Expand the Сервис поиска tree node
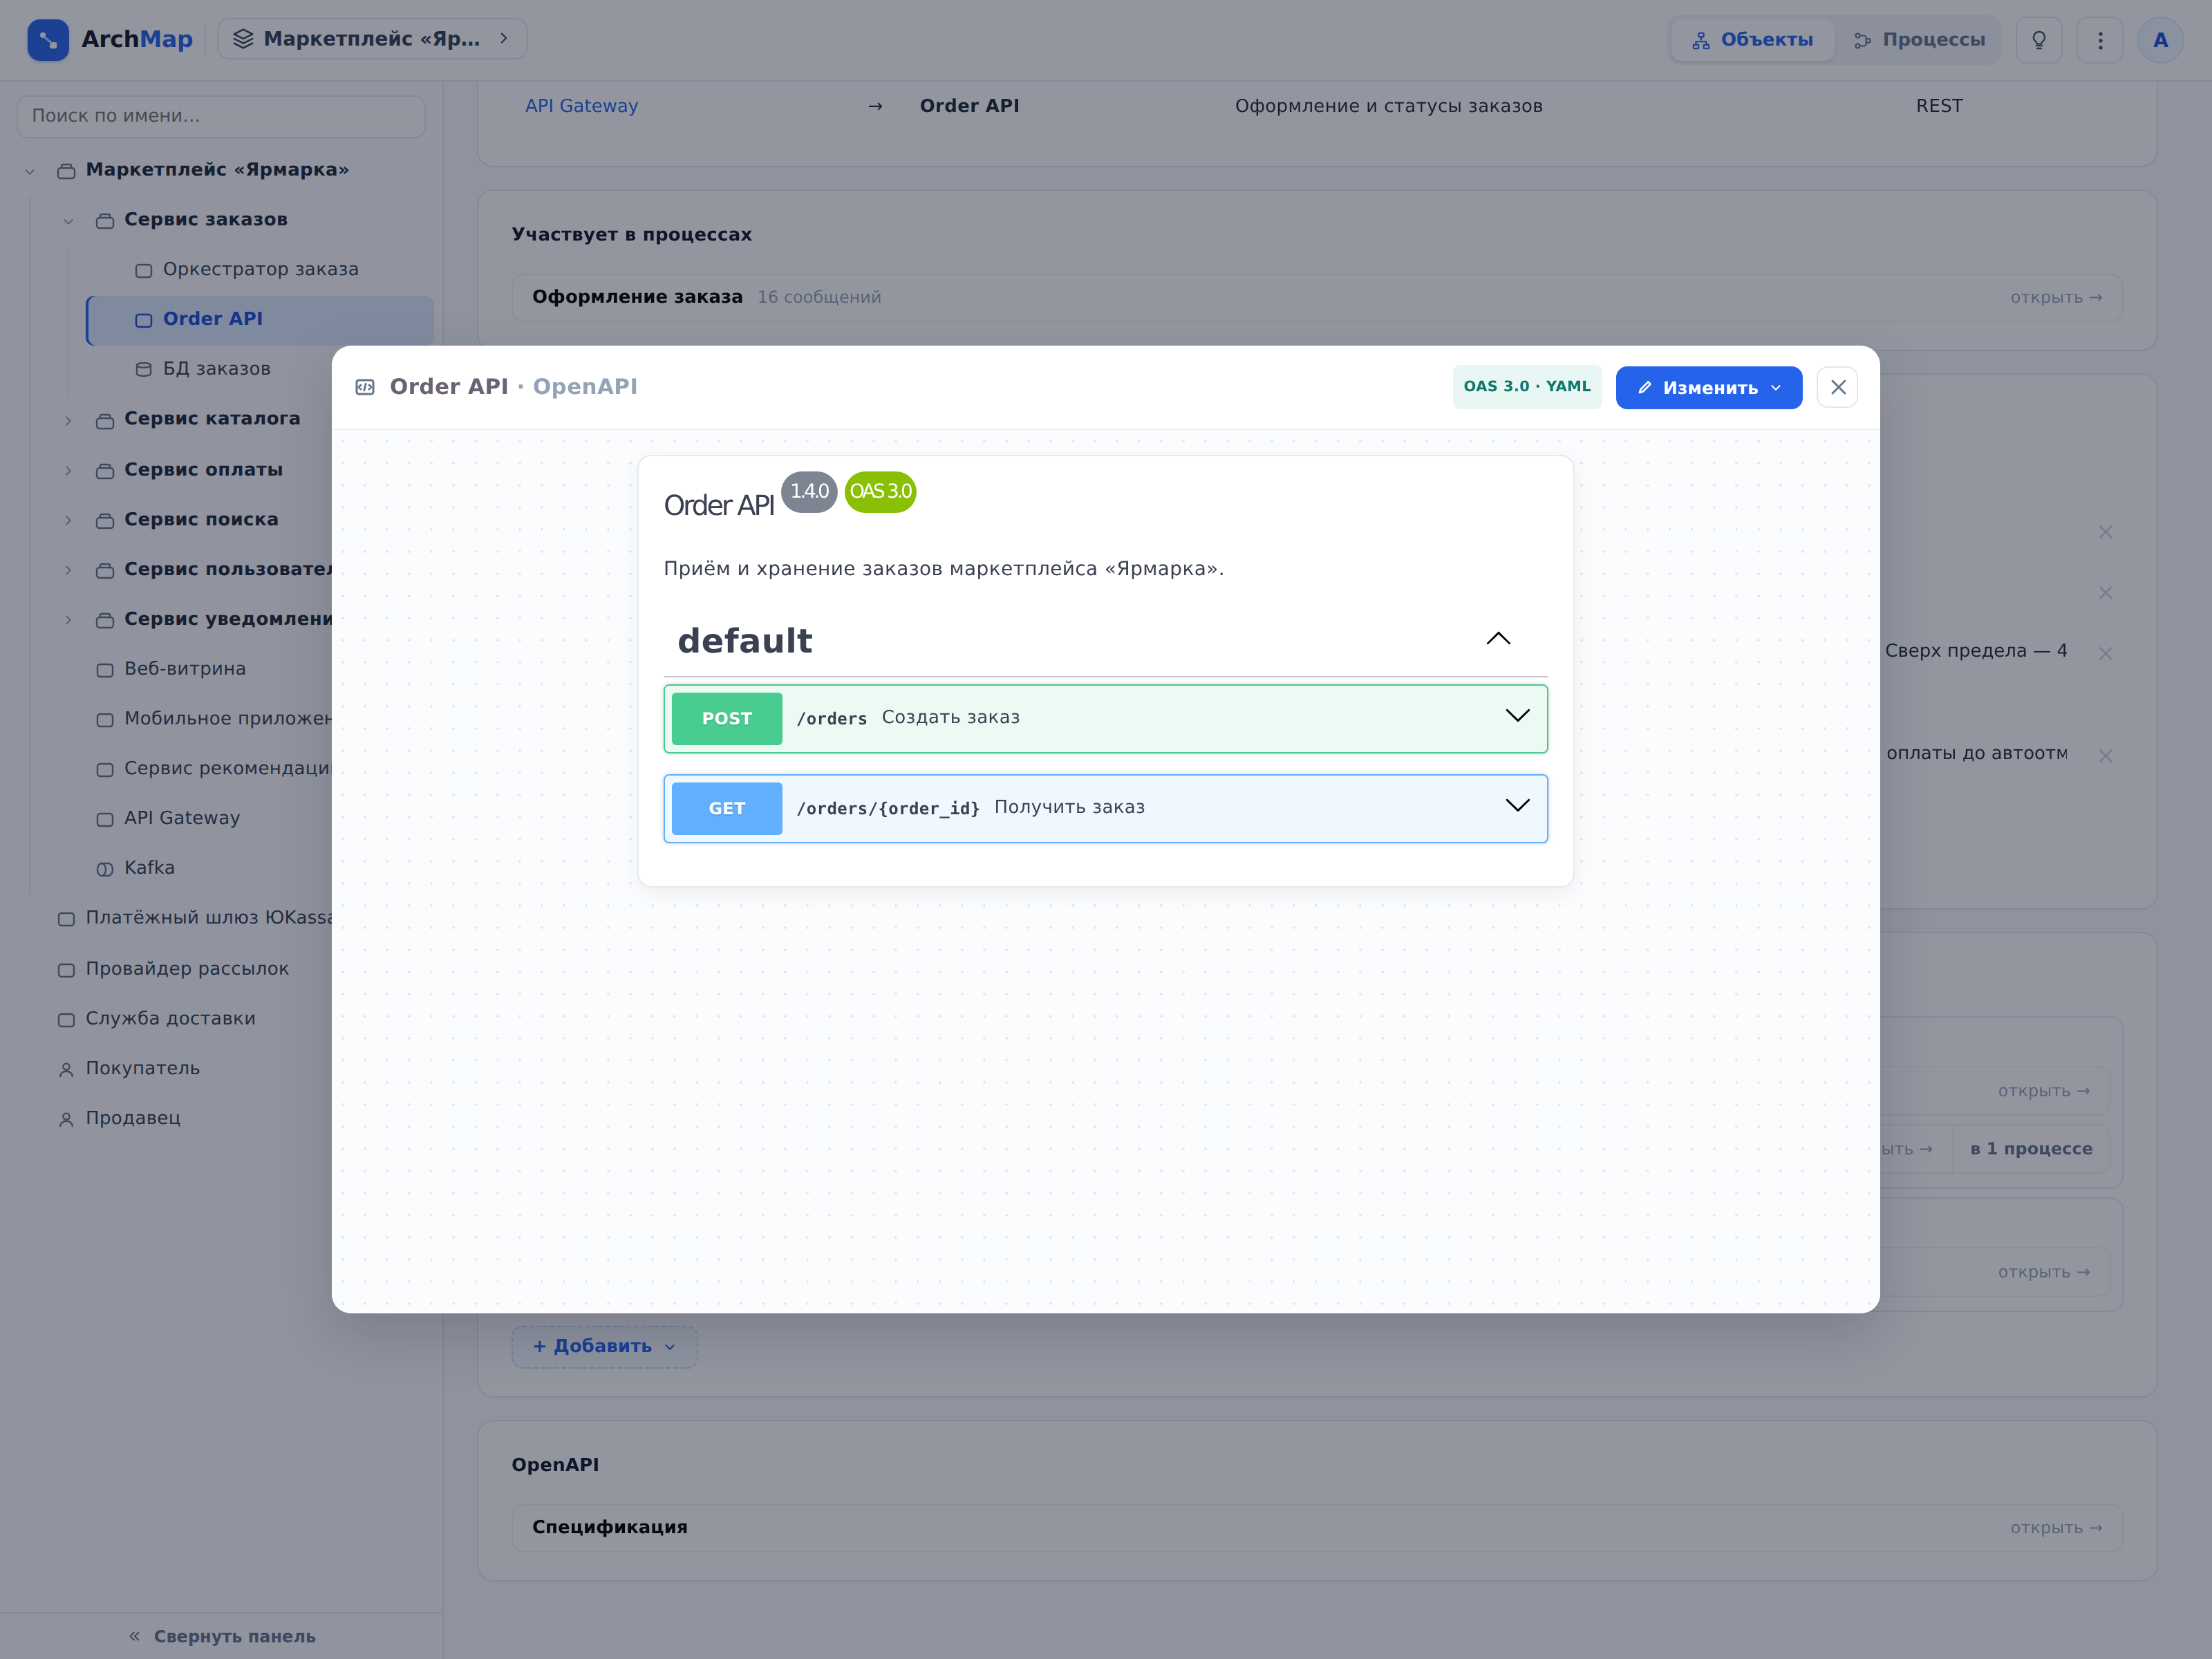 click(x=68, y=520)
